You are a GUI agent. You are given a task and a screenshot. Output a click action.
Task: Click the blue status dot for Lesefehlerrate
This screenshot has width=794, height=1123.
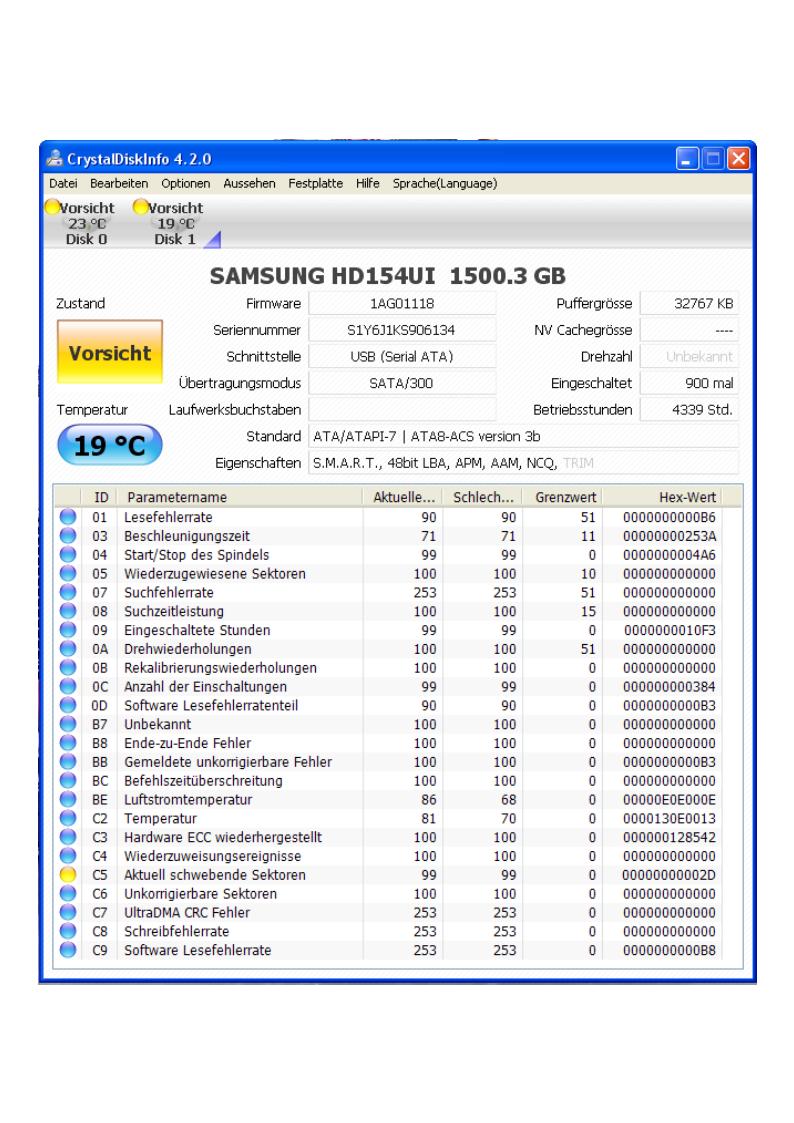[x=68, y=516]
